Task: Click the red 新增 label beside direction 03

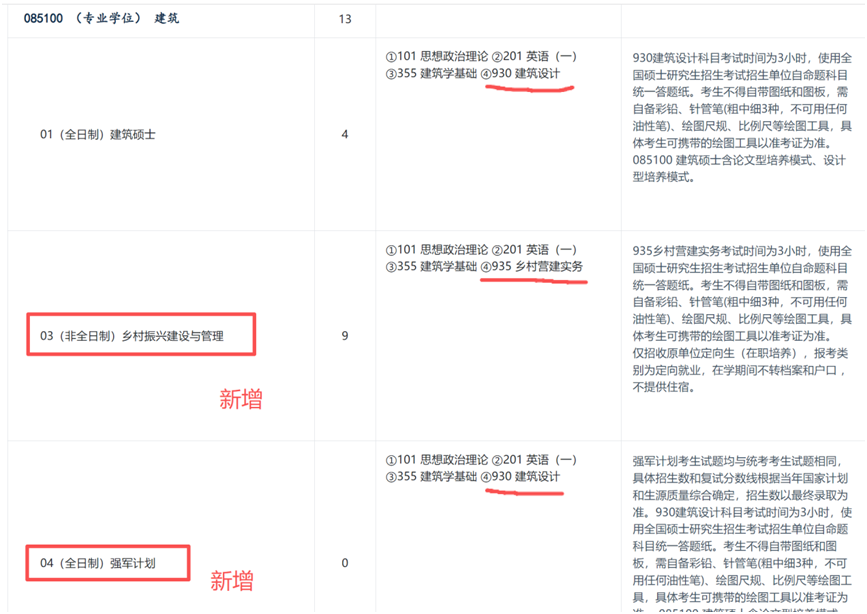Action: (x=241, y=400)
